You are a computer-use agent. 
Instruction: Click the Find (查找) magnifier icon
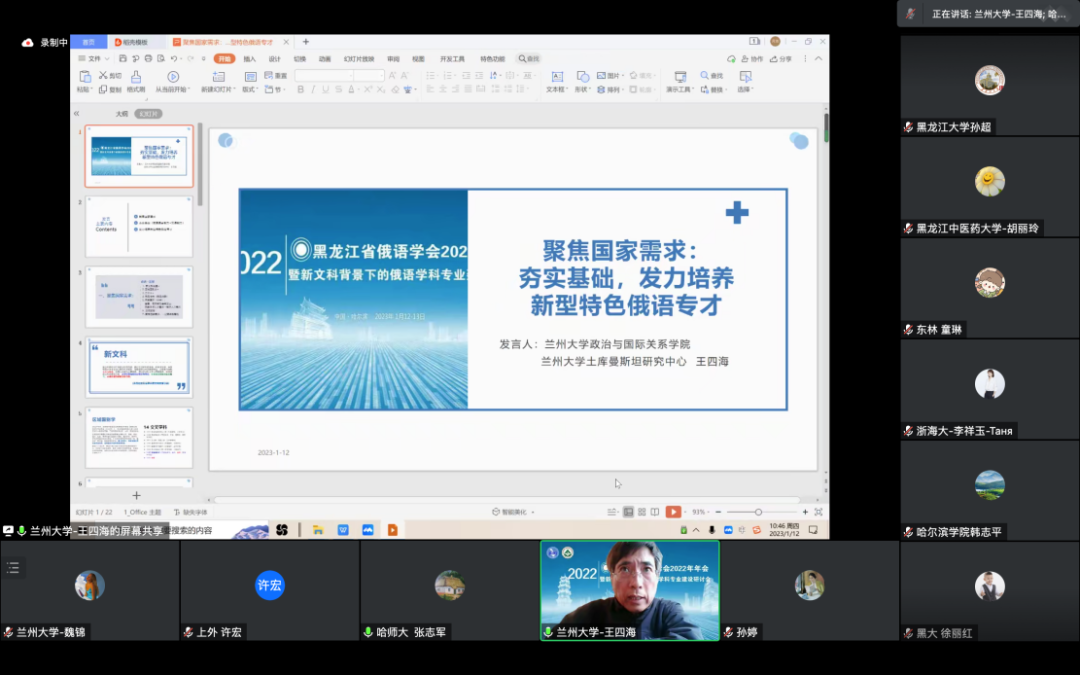click(705, 76)
